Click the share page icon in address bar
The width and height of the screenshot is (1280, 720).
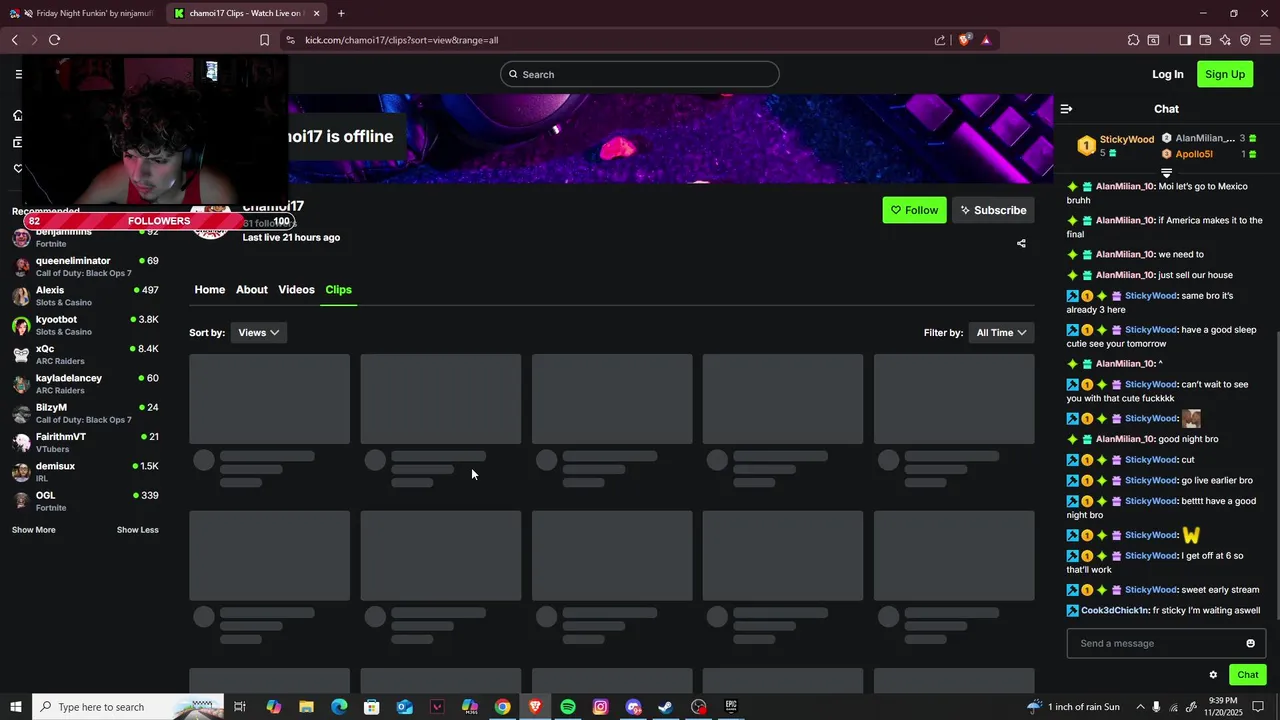click(940, 40)
